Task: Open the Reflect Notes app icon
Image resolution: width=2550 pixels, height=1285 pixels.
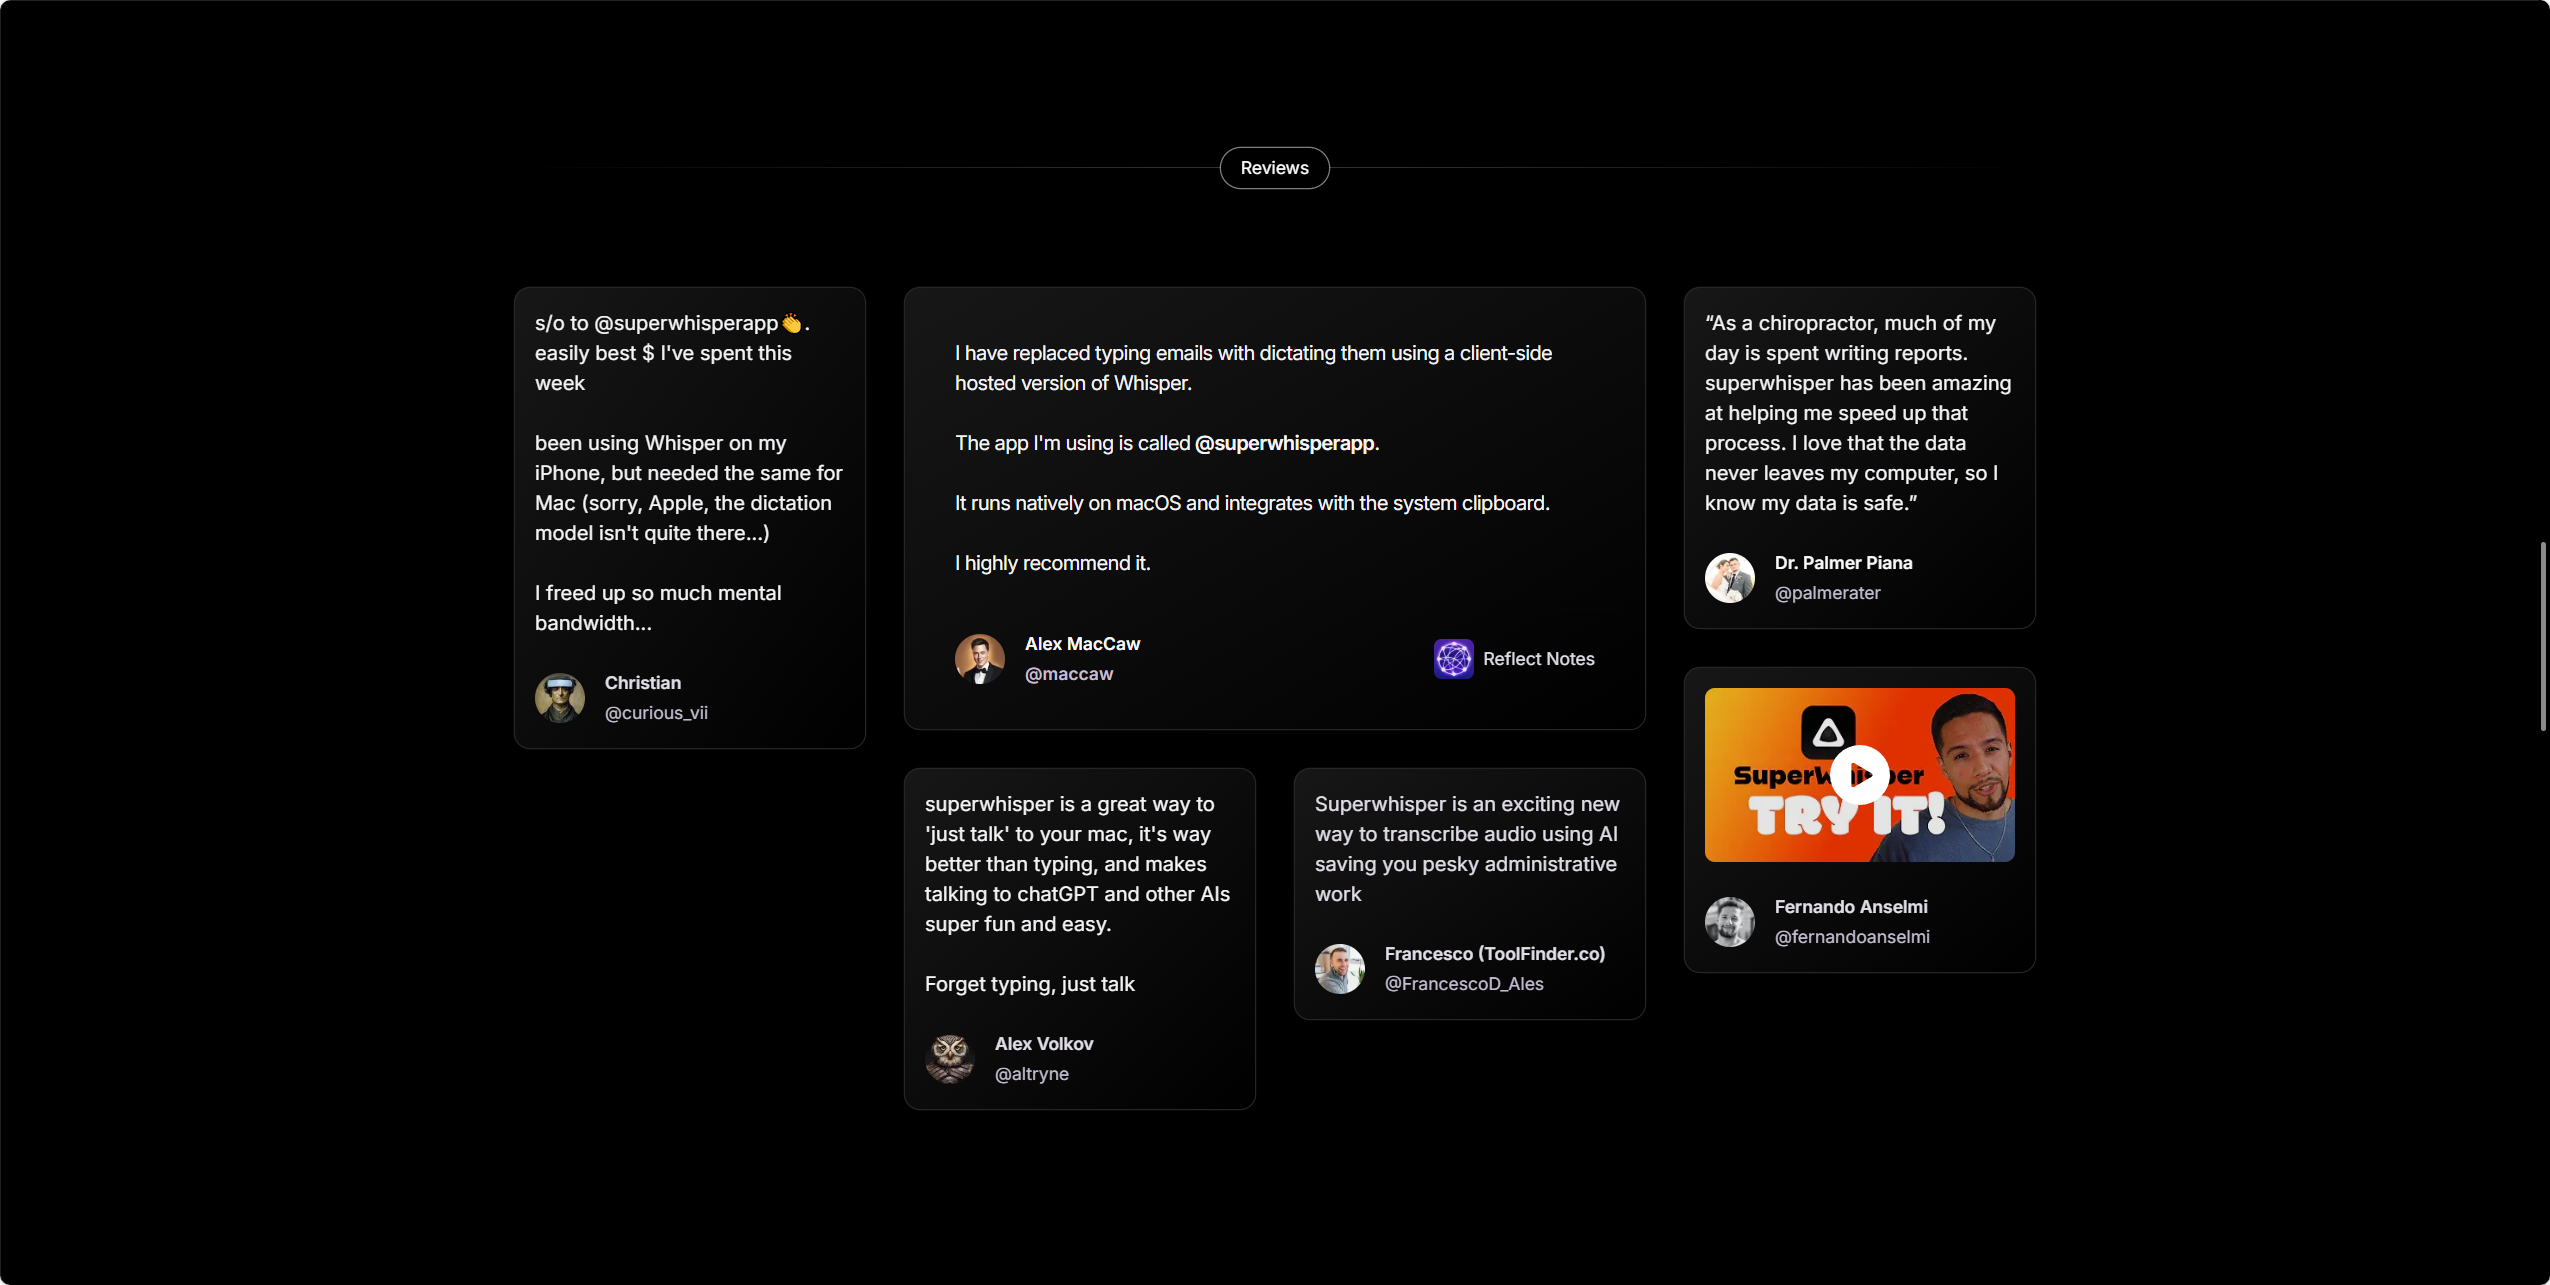Action: (x=1453, y=659)
